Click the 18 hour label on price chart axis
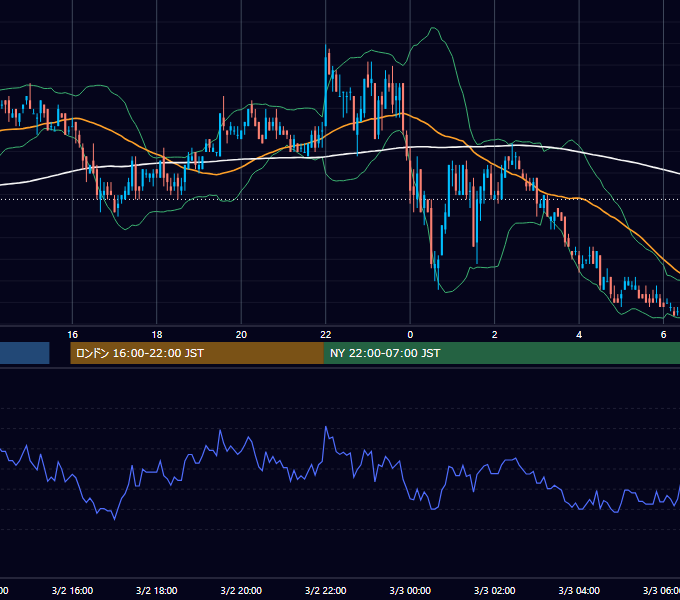Screen dimensions: 680x600 pyautogui.click(x=157, y=335)
